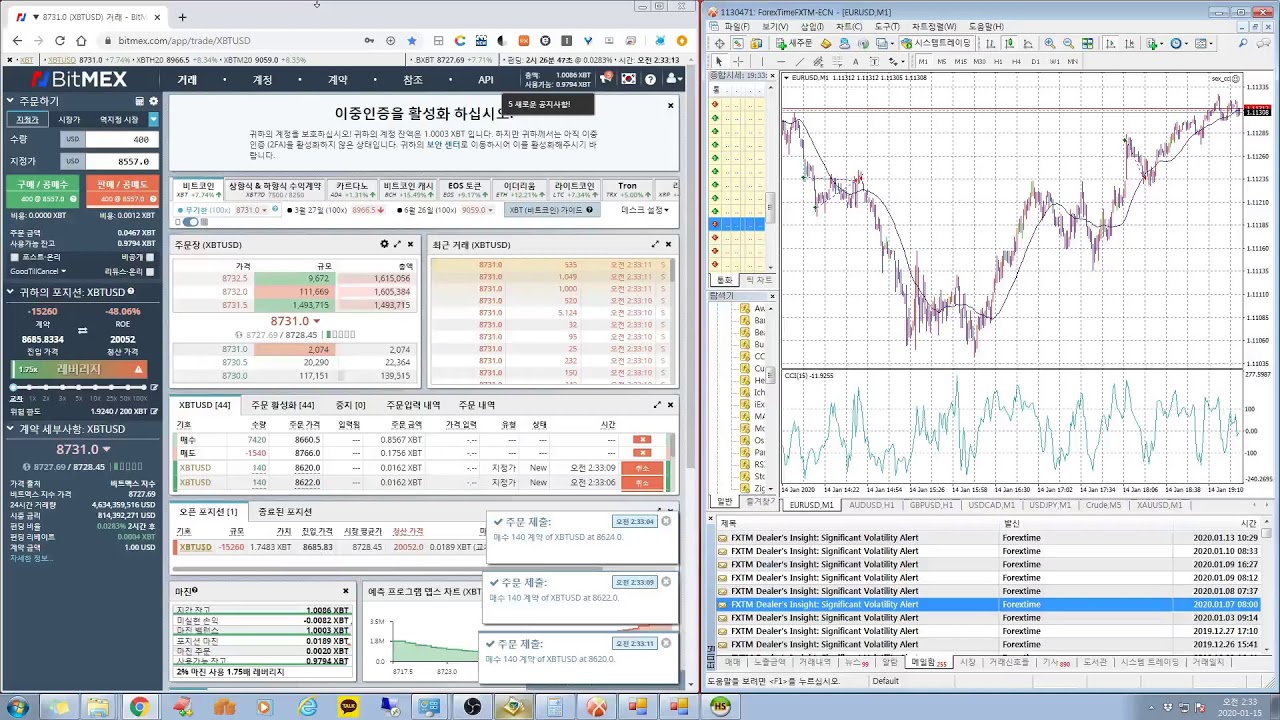
Task: Reload the BitMEX page in Chrome
Action: point(60,40)
